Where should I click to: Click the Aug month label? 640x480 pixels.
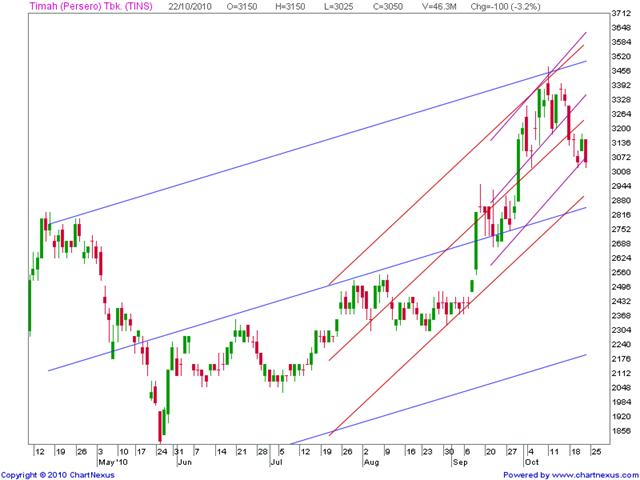(x=371, y=462)
